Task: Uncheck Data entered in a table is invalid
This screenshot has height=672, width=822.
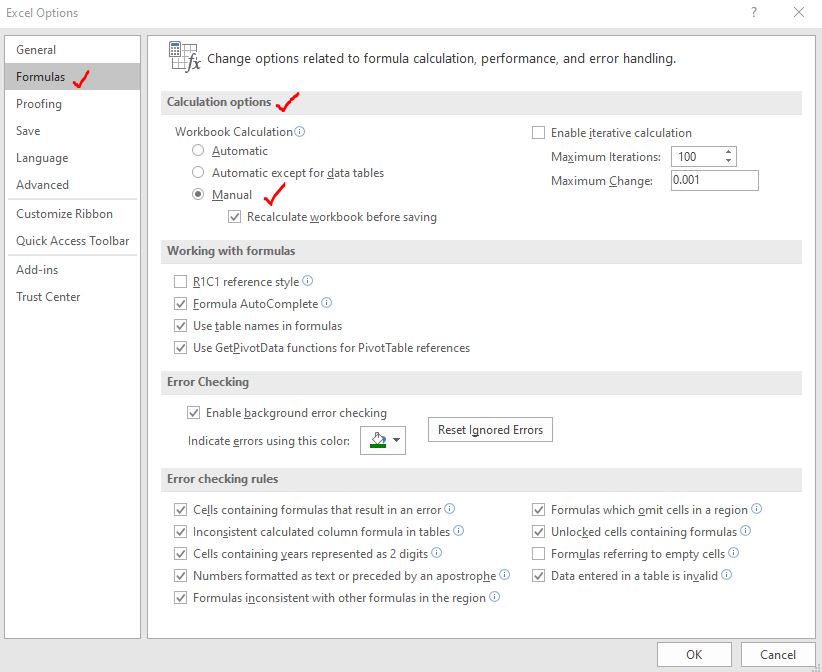Action: coord(538,576)
